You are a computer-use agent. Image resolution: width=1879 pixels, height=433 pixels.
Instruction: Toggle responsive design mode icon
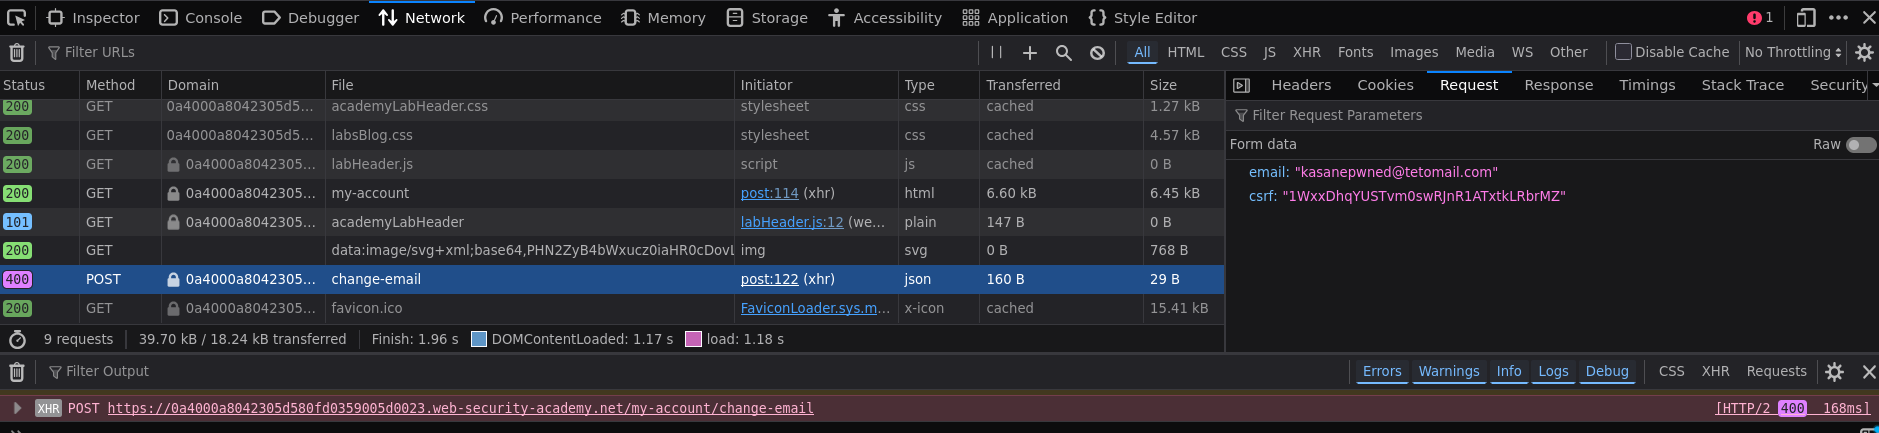pyautogui.click(x=1806, y=17)
